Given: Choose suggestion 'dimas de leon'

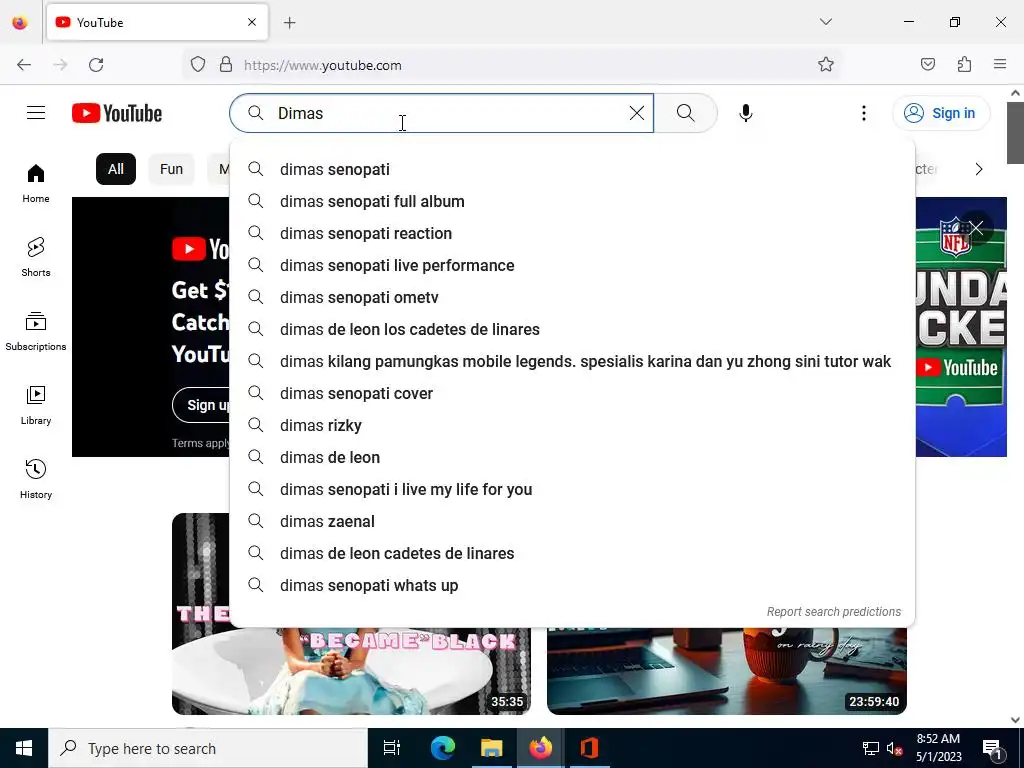Looking at the screenshot, I should (x=572, y=457).
